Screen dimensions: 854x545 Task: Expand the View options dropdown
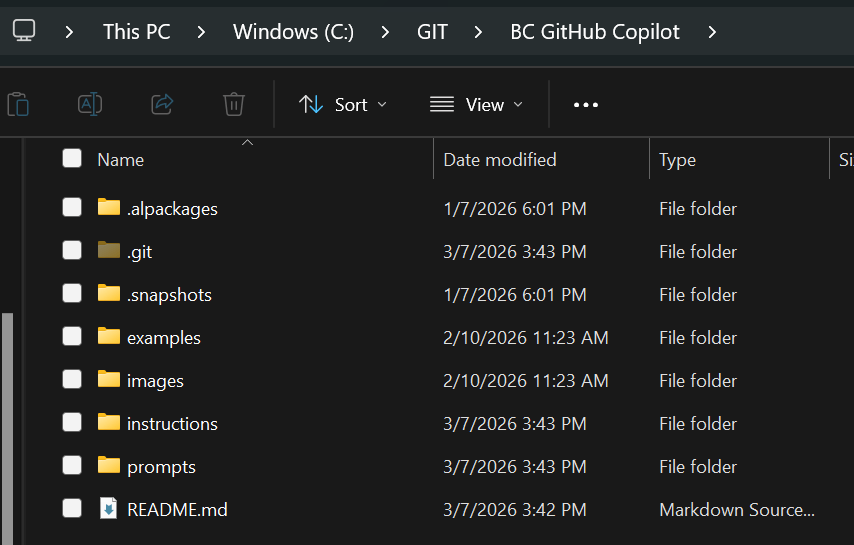[476, 105]
